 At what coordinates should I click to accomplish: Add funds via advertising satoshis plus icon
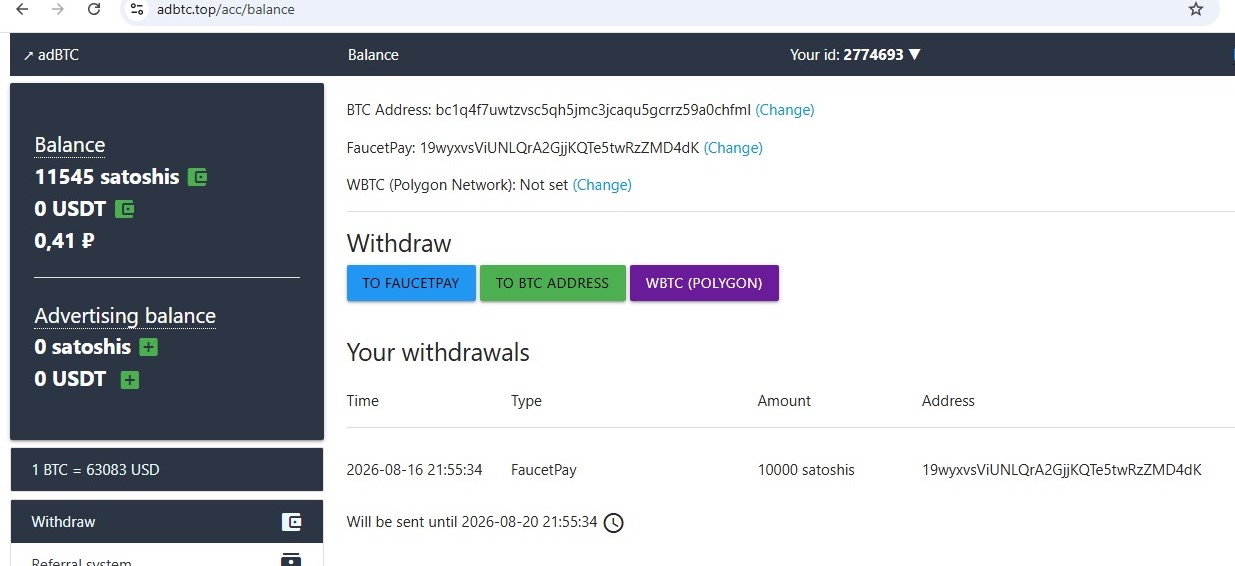click(149, 347)
